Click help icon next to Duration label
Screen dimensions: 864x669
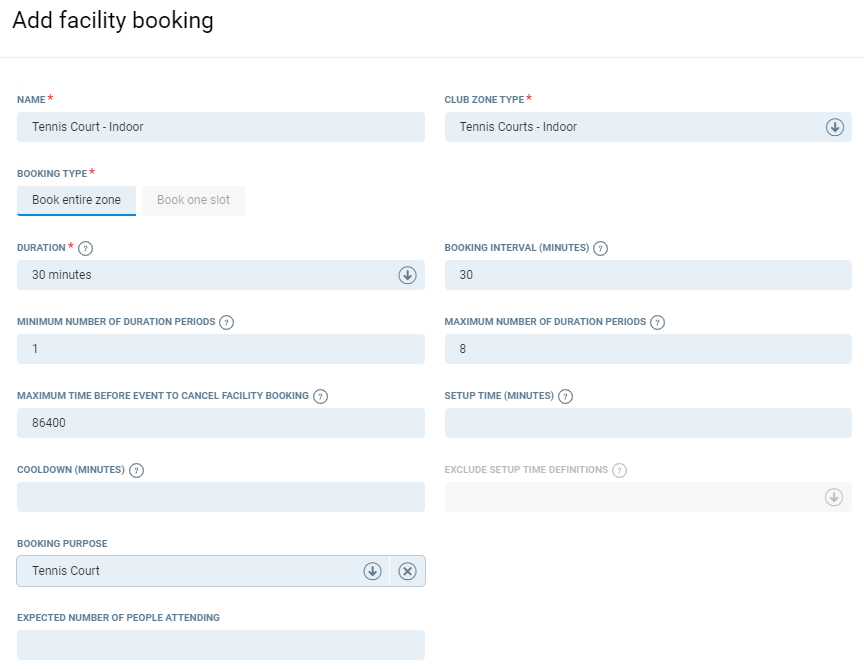[86, 249]
